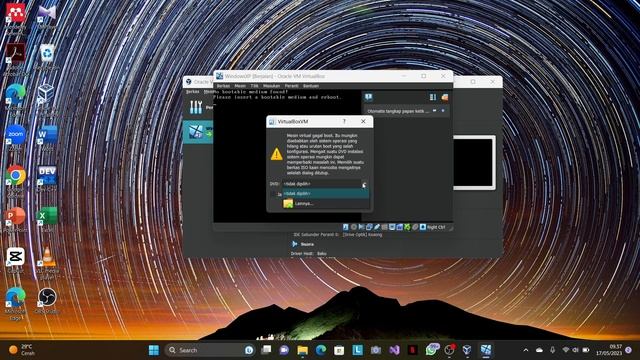
Task: Open the clock and date flyout
Action: tap(609, 350)
